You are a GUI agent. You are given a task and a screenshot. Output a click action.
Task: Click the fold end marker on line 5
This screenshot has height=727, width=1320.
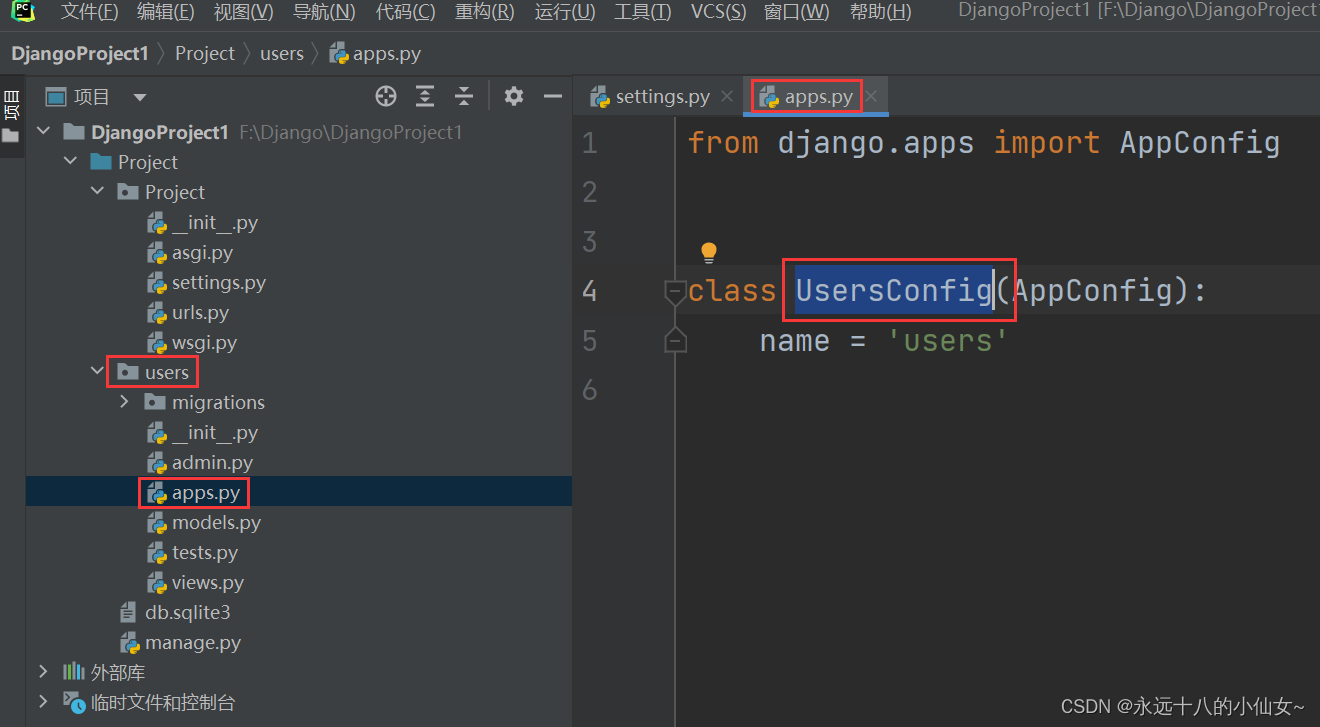[676, 340]
